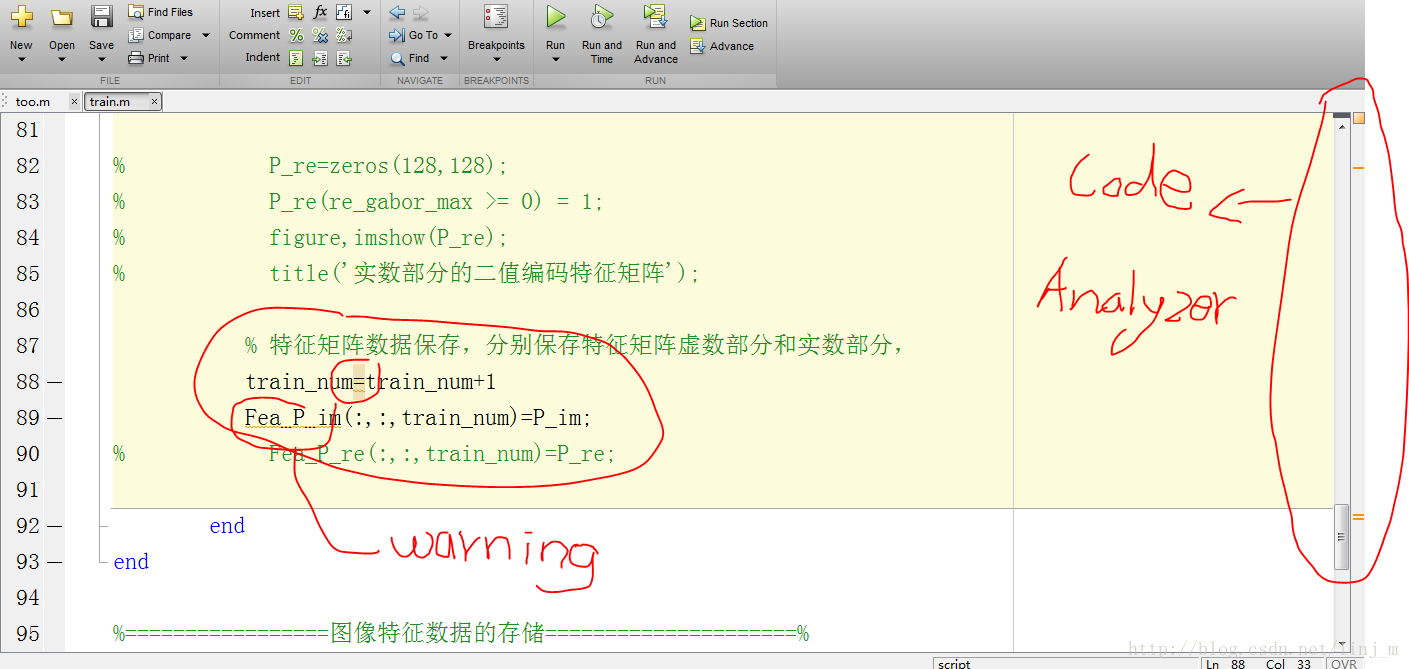
Task: Click the Run Section button
Action: coord(730,23)
